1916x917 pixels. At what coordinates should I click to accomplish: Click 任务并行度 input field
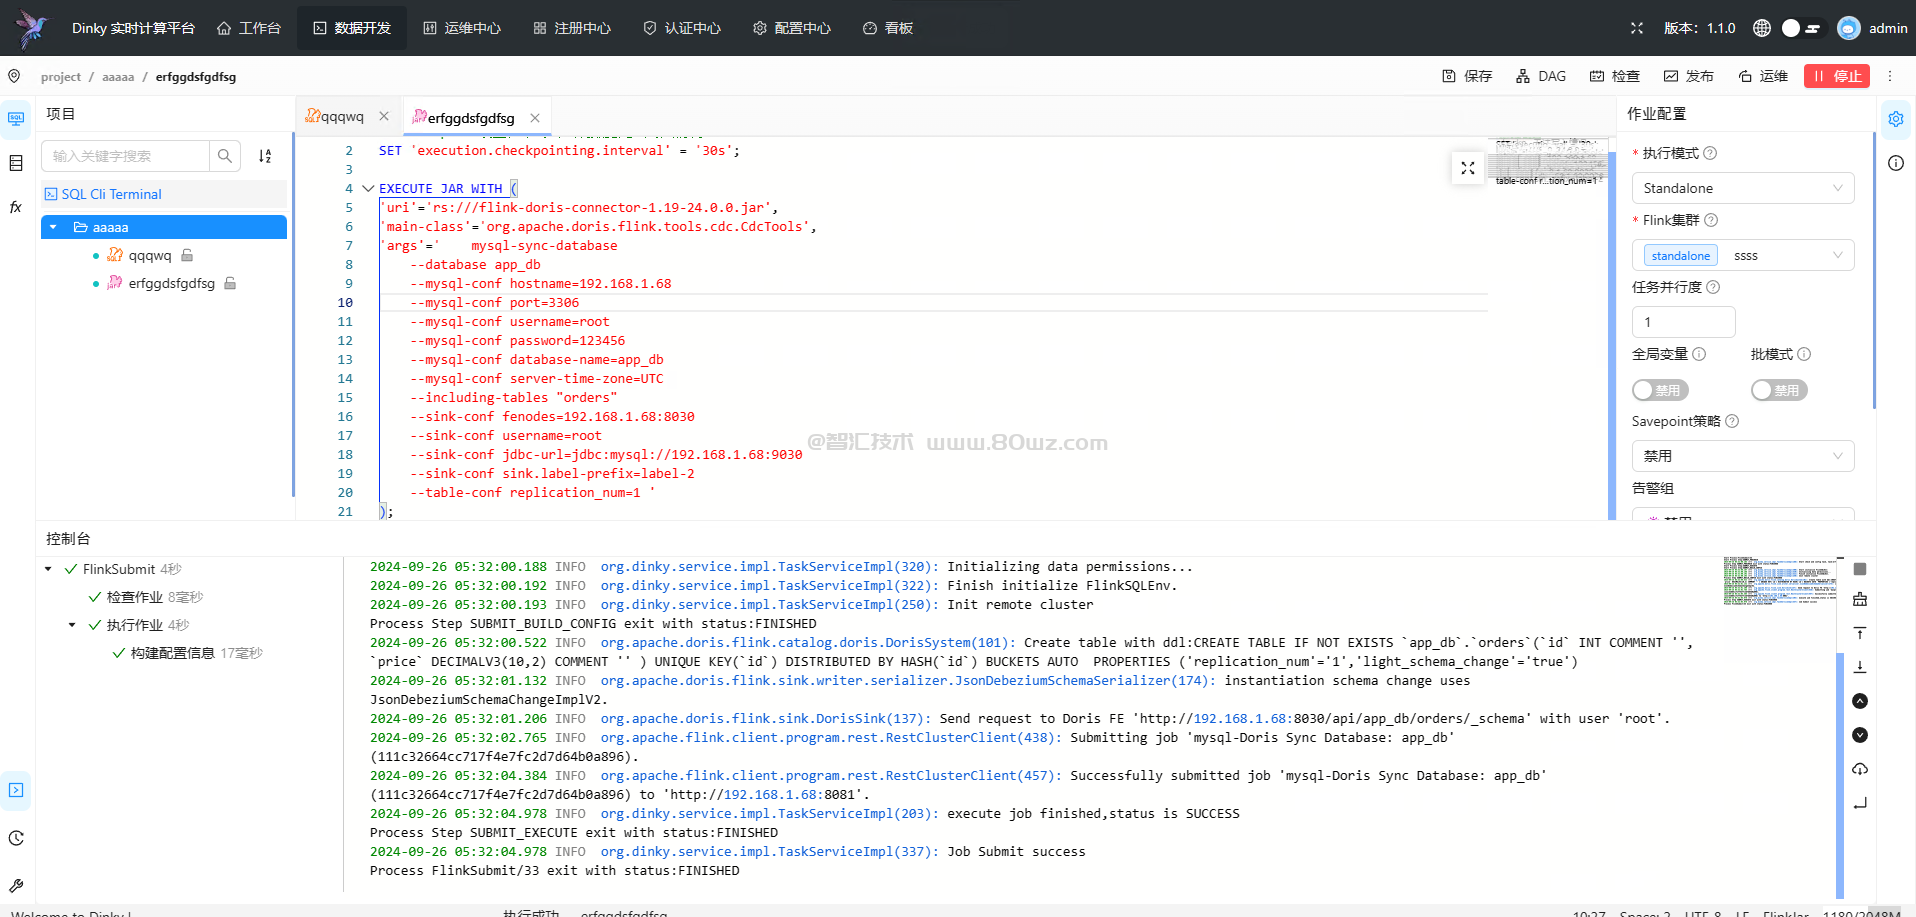[1684, 322]
